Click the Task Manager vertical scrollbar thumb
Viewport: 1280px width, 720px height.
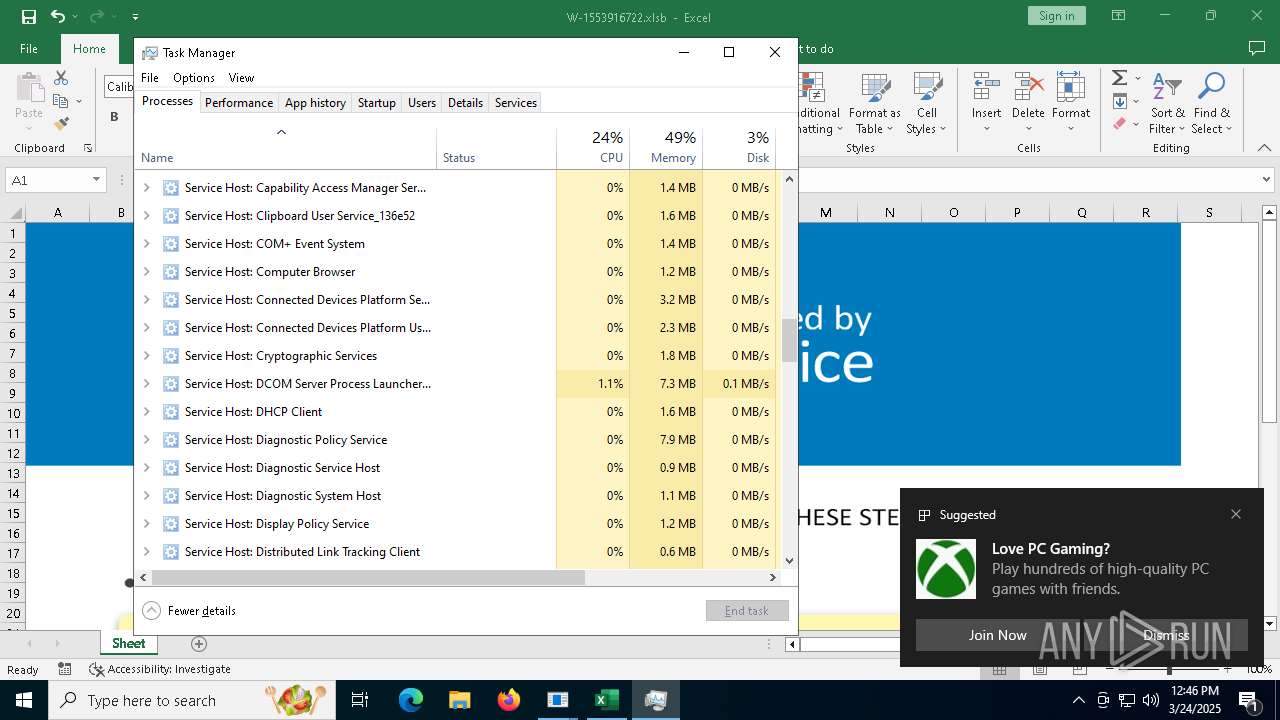coord(789,340)
